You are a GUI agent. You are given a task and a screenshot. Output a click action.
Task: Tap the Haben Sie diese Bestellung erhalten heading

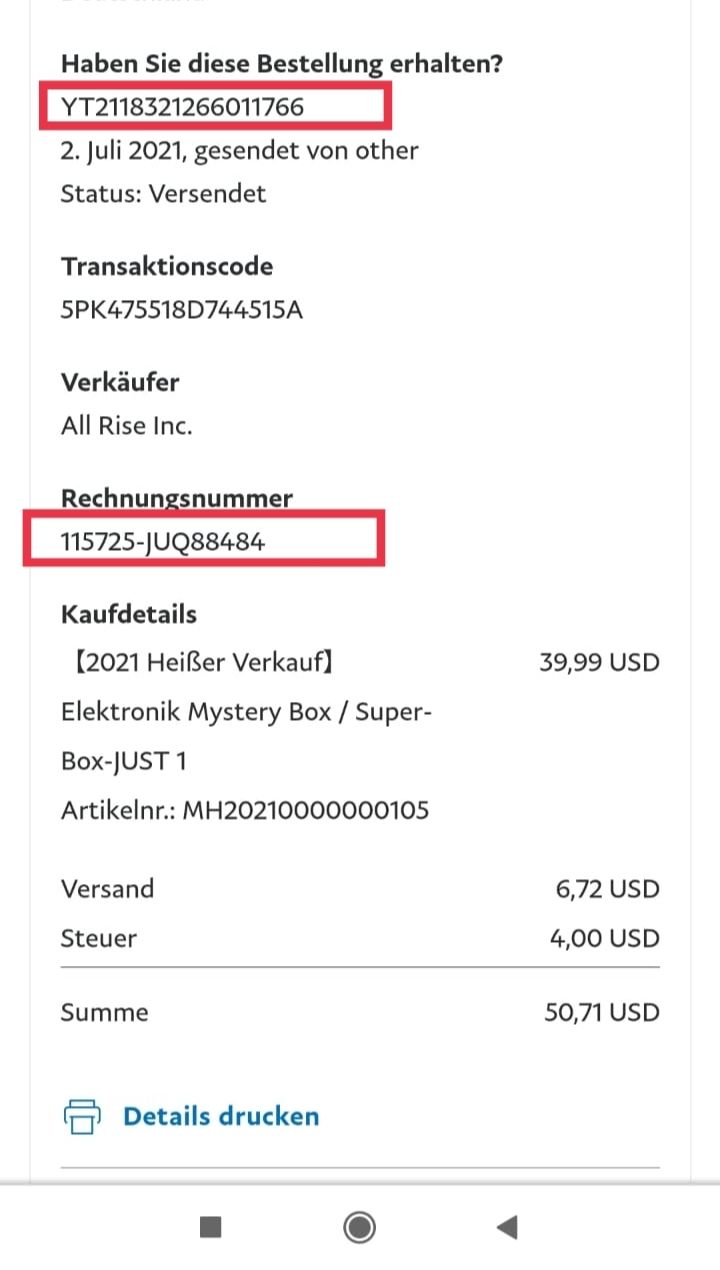tap(282, 63)
